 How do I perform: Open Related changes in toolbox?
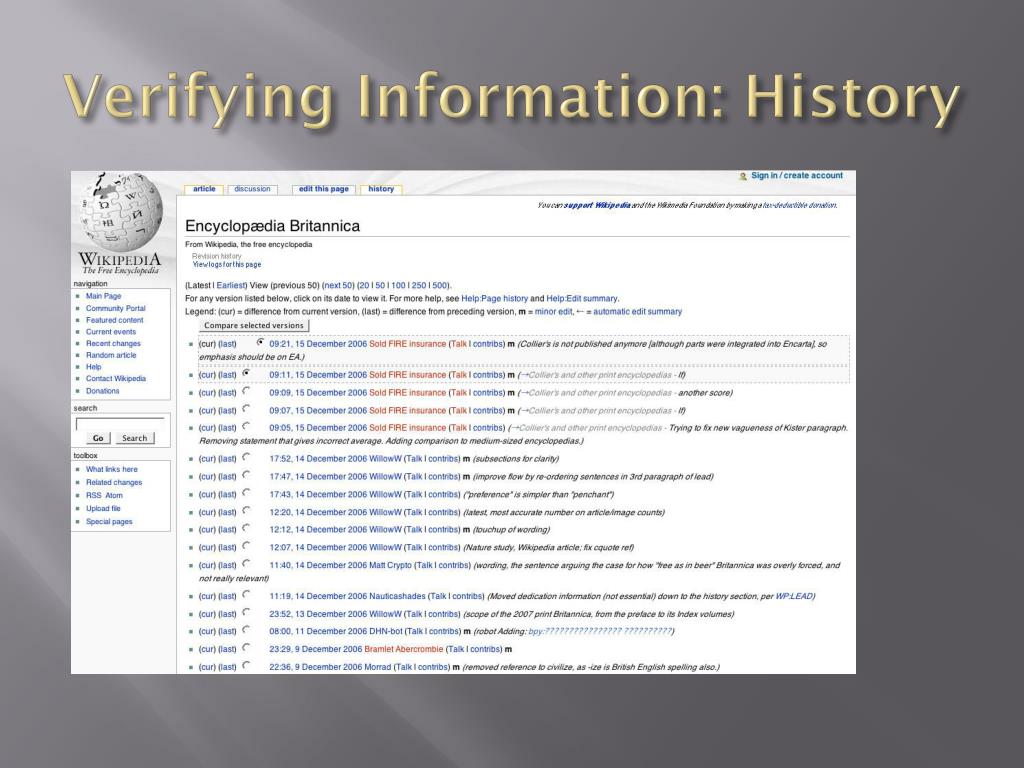pos(114,483)
